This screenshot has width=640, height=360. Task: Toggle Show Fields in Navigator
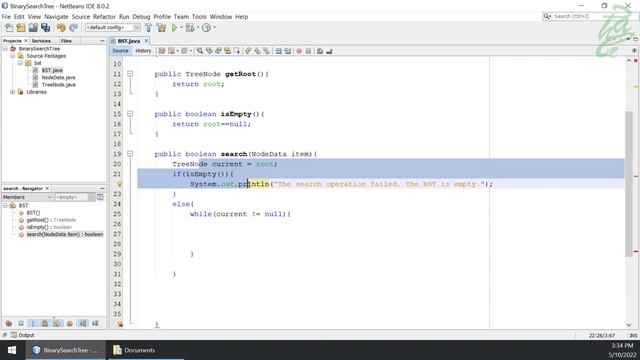click(x=21, y=323)
